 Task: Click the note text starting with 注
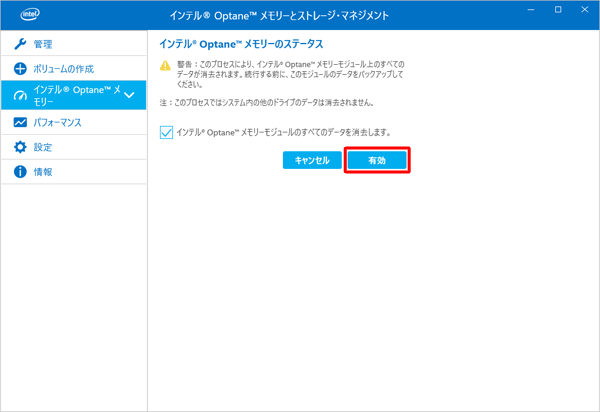(267, 103)
